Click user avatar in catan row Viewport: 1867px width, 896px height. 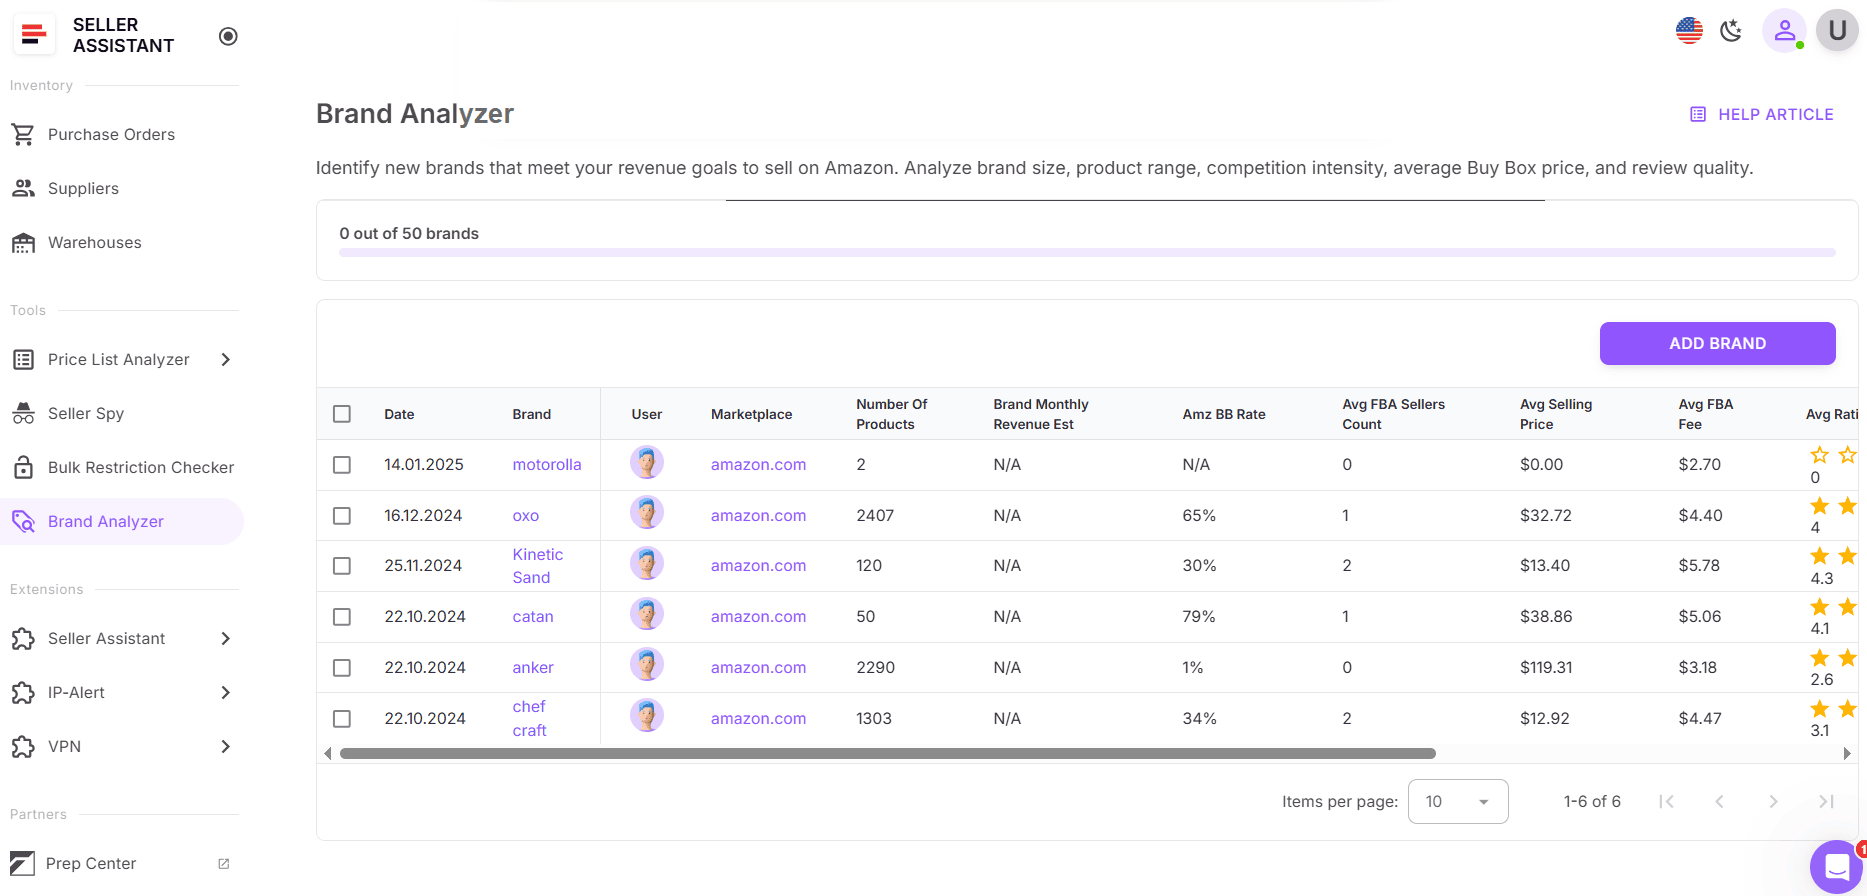647,614
